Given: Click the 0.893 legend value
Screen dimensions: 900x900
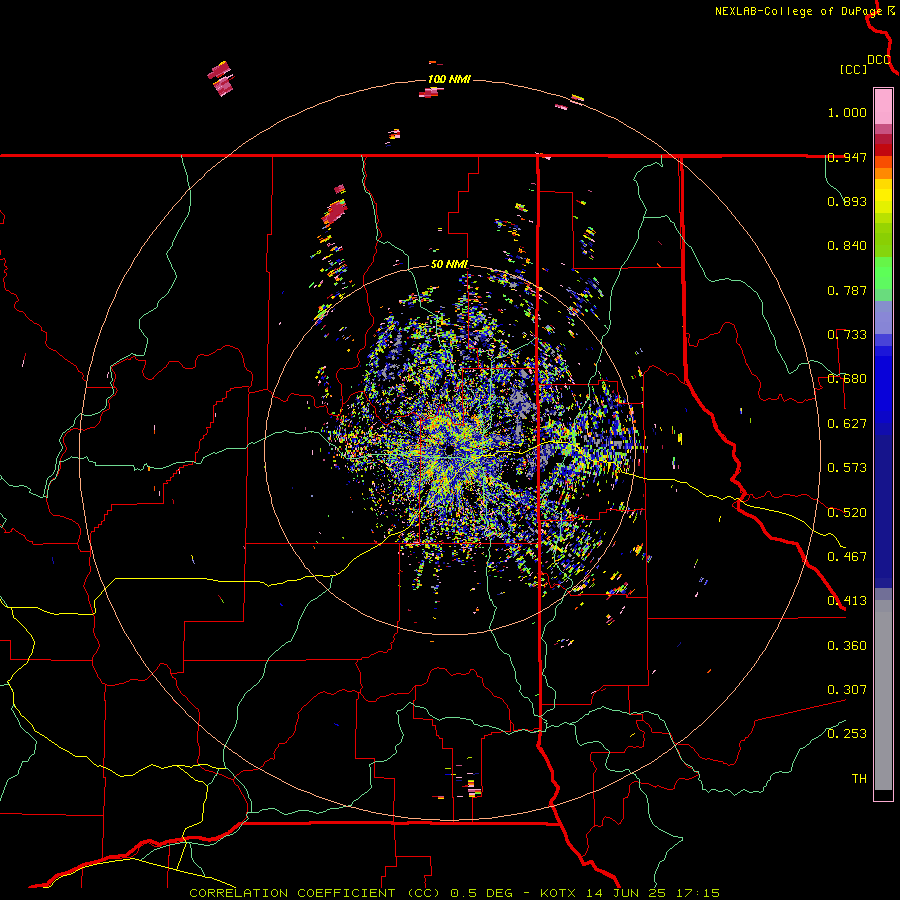Looking at the screenshot, I should 847,201.
